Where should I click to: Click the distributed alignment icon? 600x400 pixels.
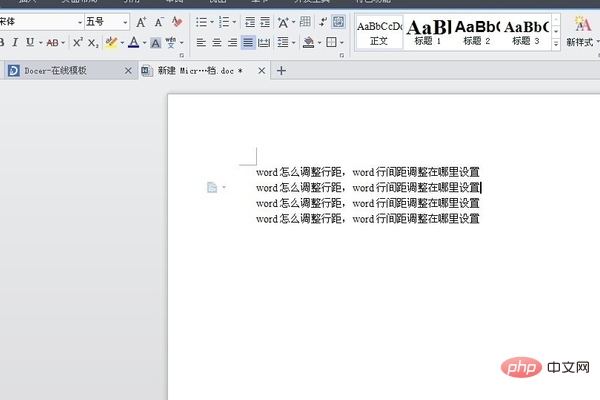click(x=264, y=42)
